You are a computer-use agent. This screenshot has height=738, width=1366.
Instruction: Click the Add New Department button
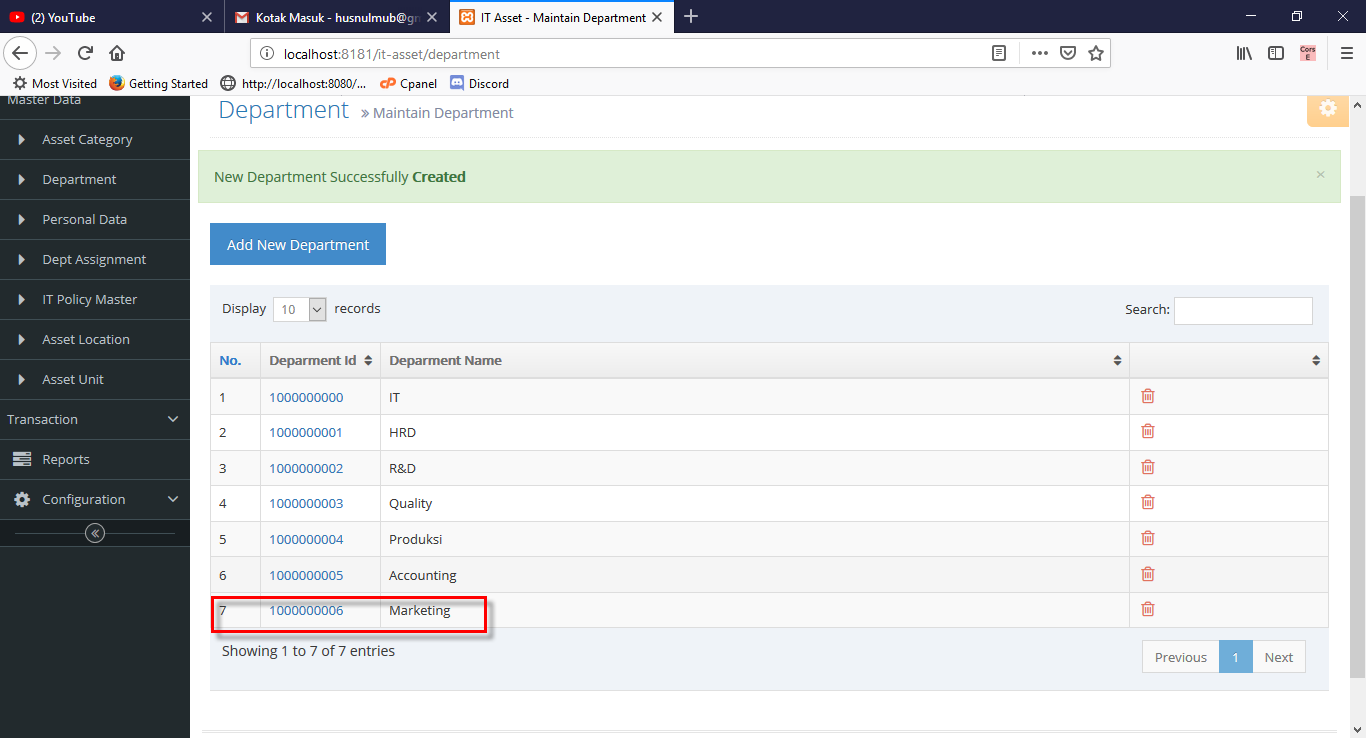tap(297, 244)
